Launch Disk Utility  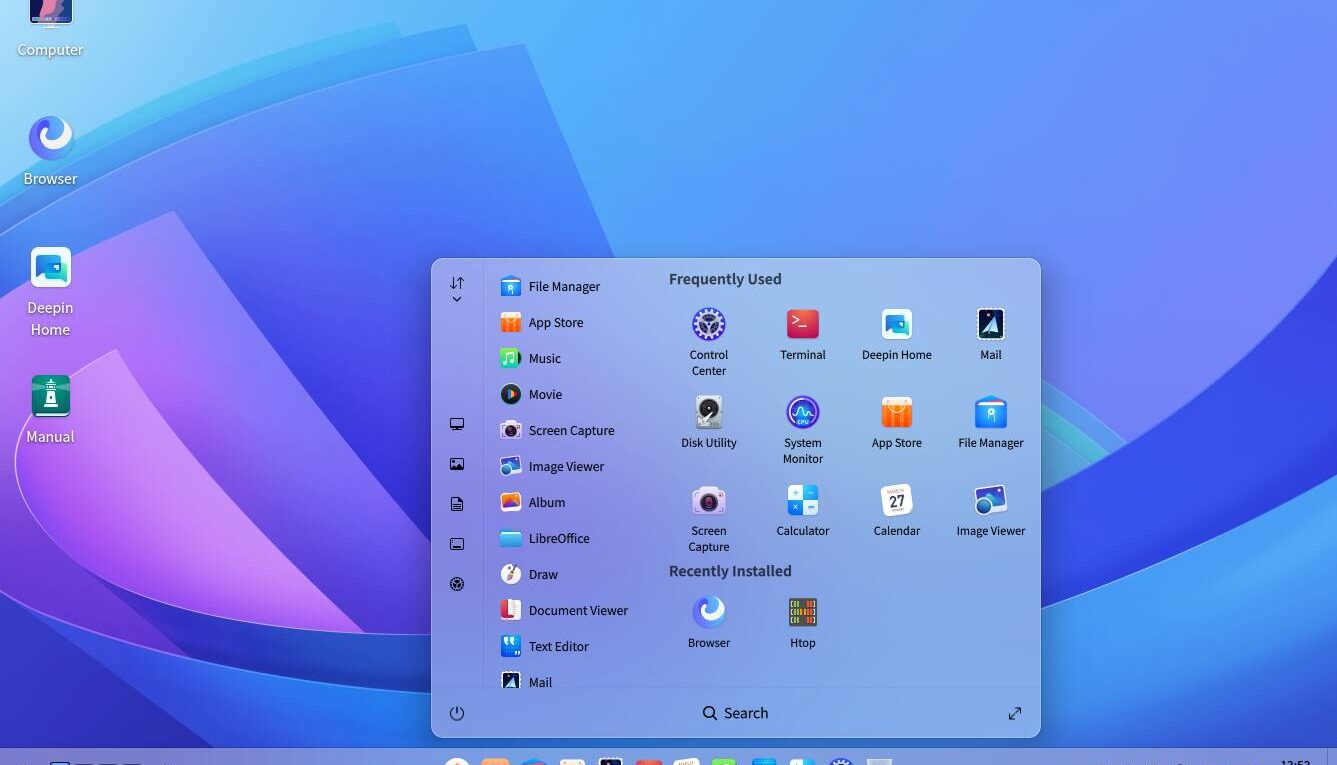(x=709, y=421)
